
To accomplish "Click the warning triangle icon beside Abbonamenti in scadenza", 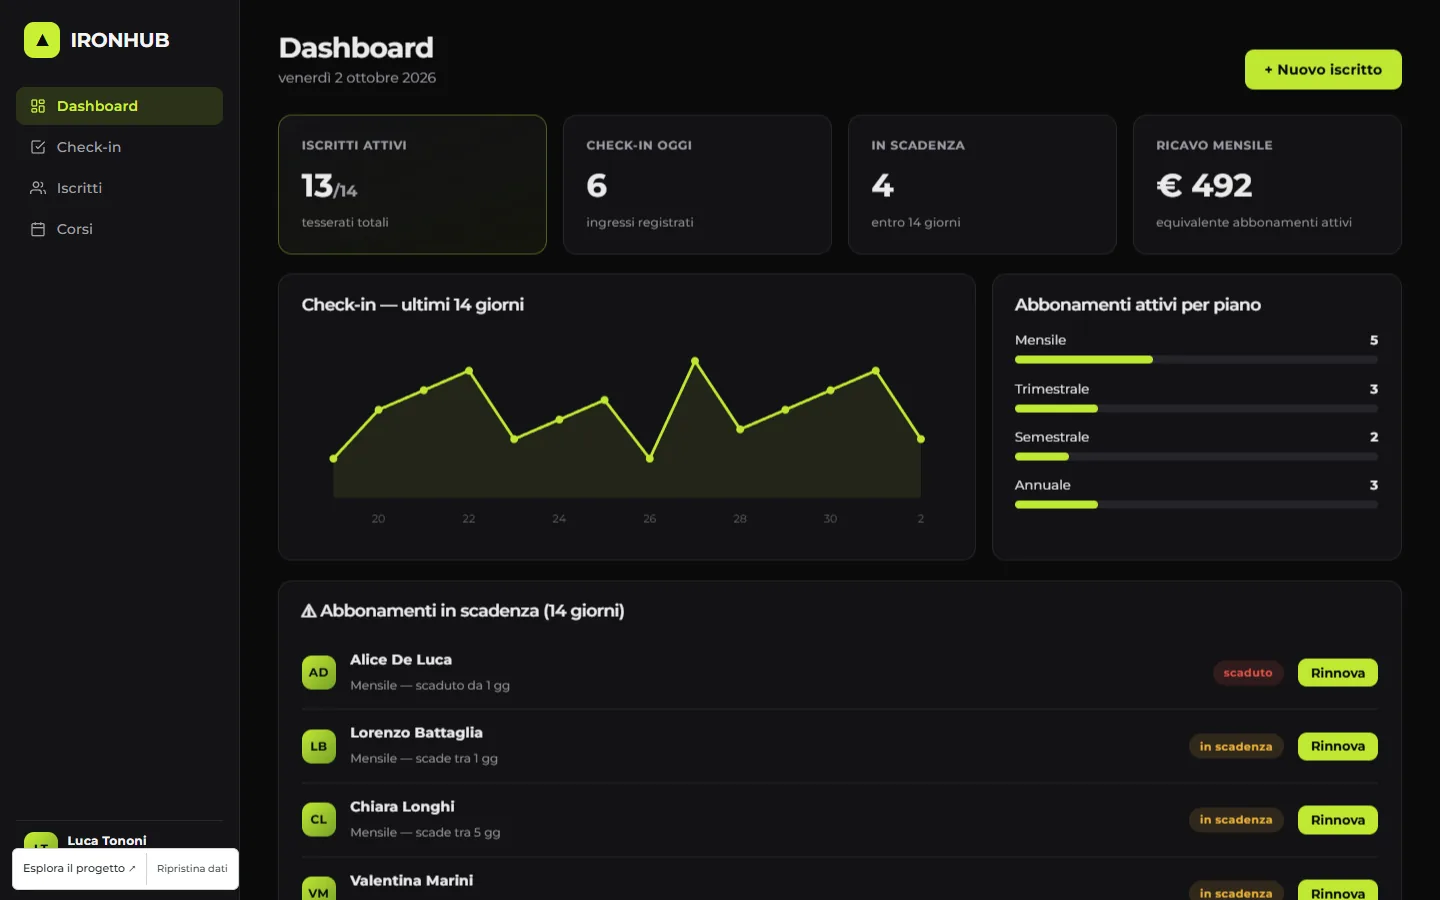I will point(309,611).
